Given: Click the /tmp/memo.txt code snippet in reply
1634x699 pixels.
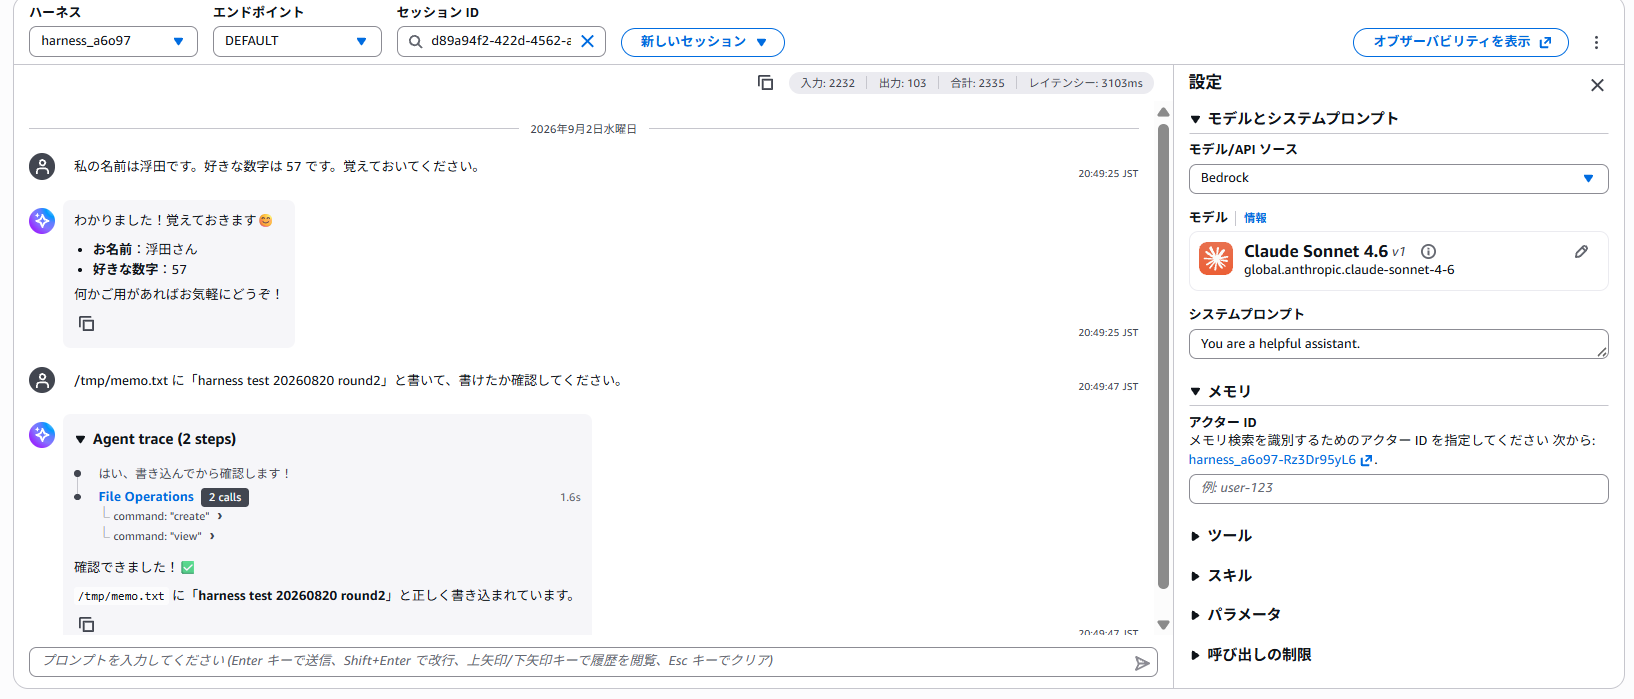Looking at the screenshot, I should pyautogui.click(x=121, y=596).
